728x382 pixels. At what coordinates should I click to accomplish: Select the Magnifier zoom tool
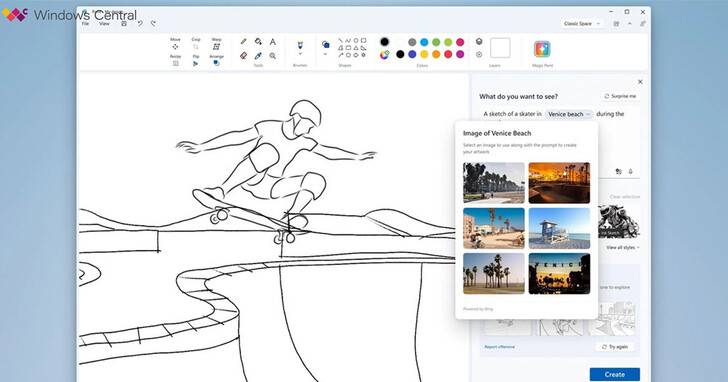click(x=273, y=56)
